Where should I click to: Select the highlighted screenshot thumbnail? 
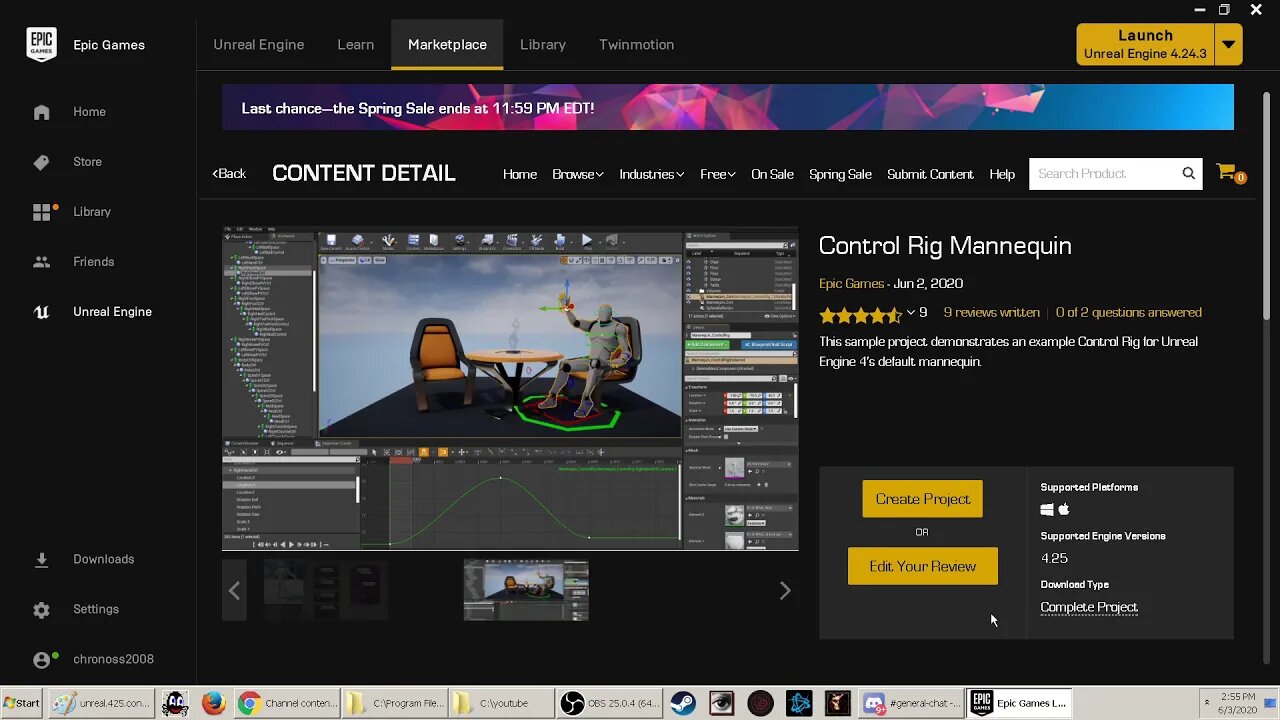(x=525, y=591)
